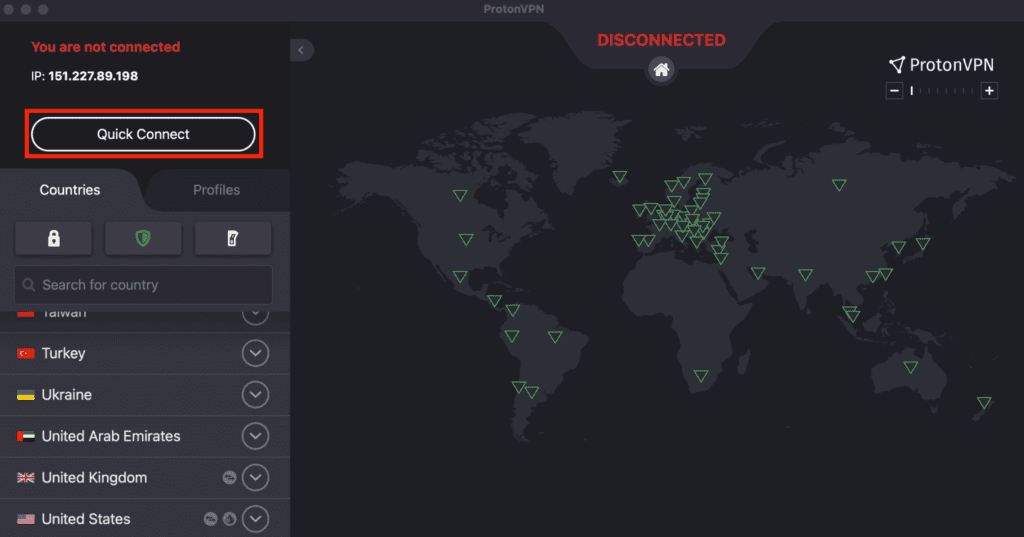Click the Mexico server marker on map

(460, 276)
